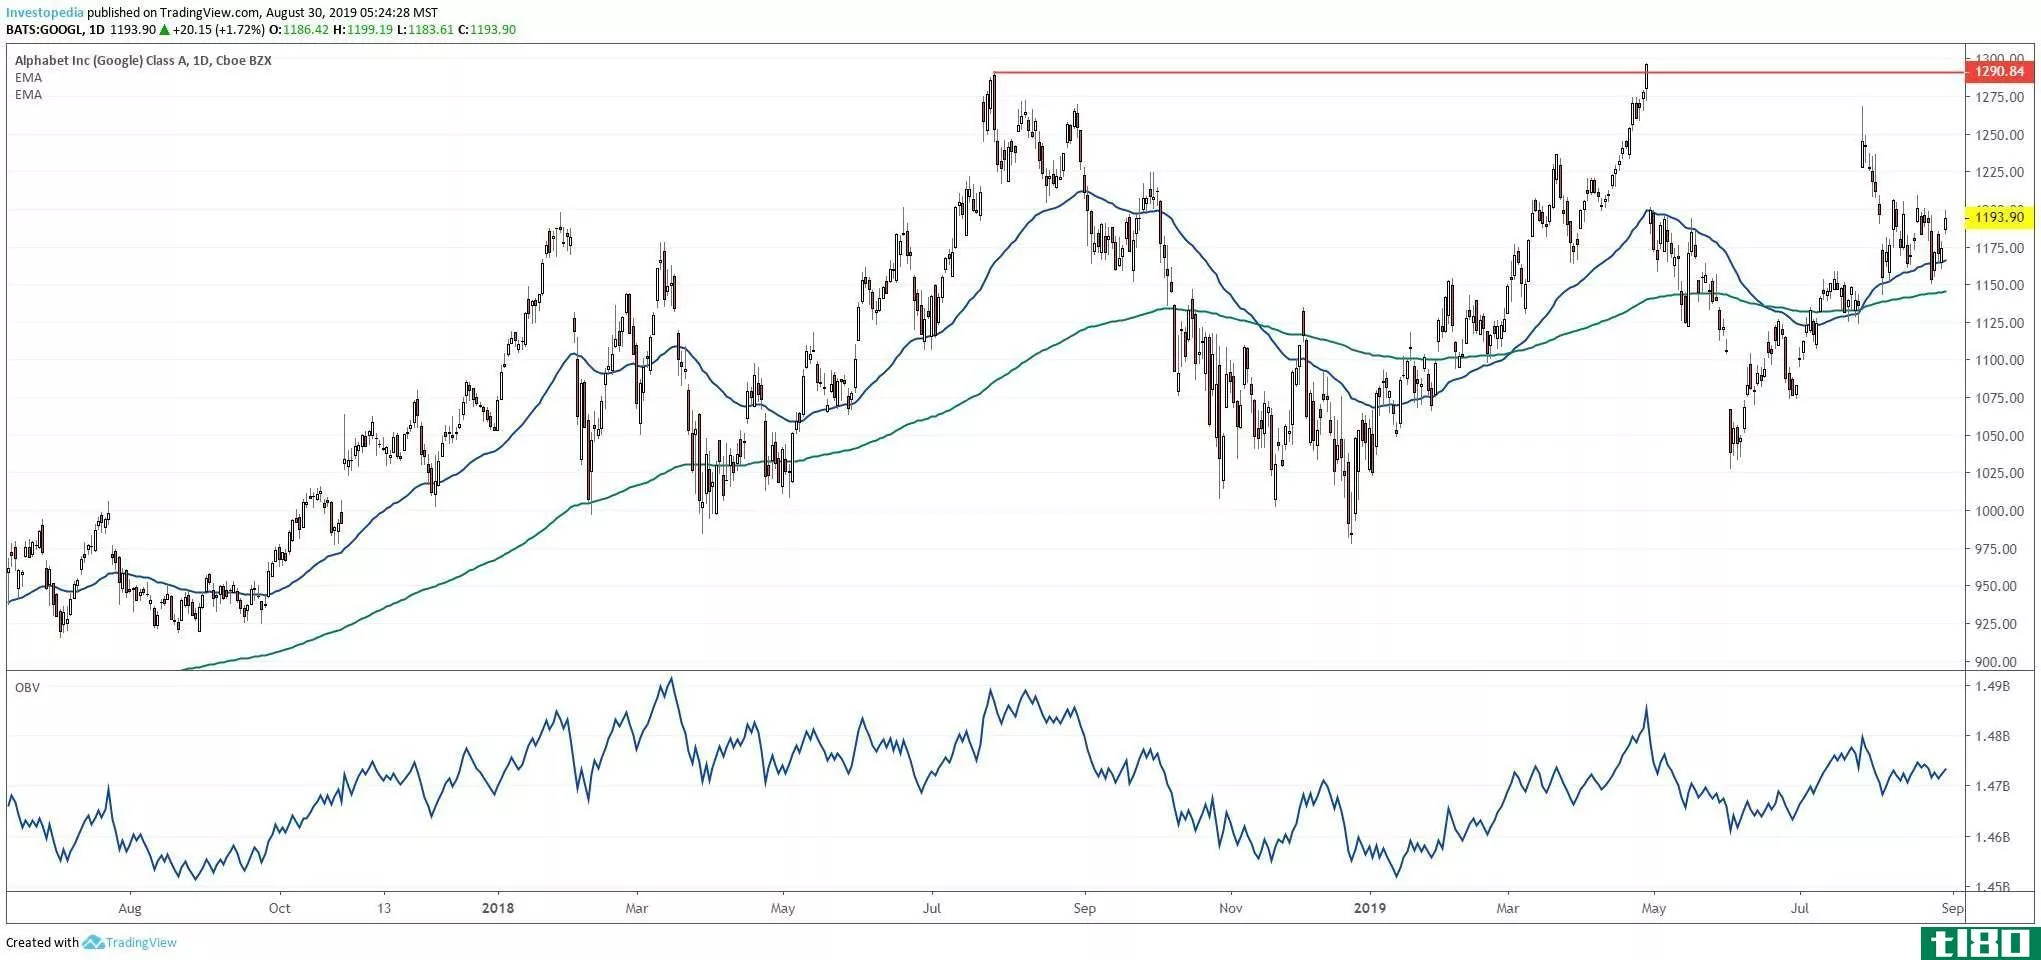Click the 1.46B OBV axis label

pos(1993,836)
